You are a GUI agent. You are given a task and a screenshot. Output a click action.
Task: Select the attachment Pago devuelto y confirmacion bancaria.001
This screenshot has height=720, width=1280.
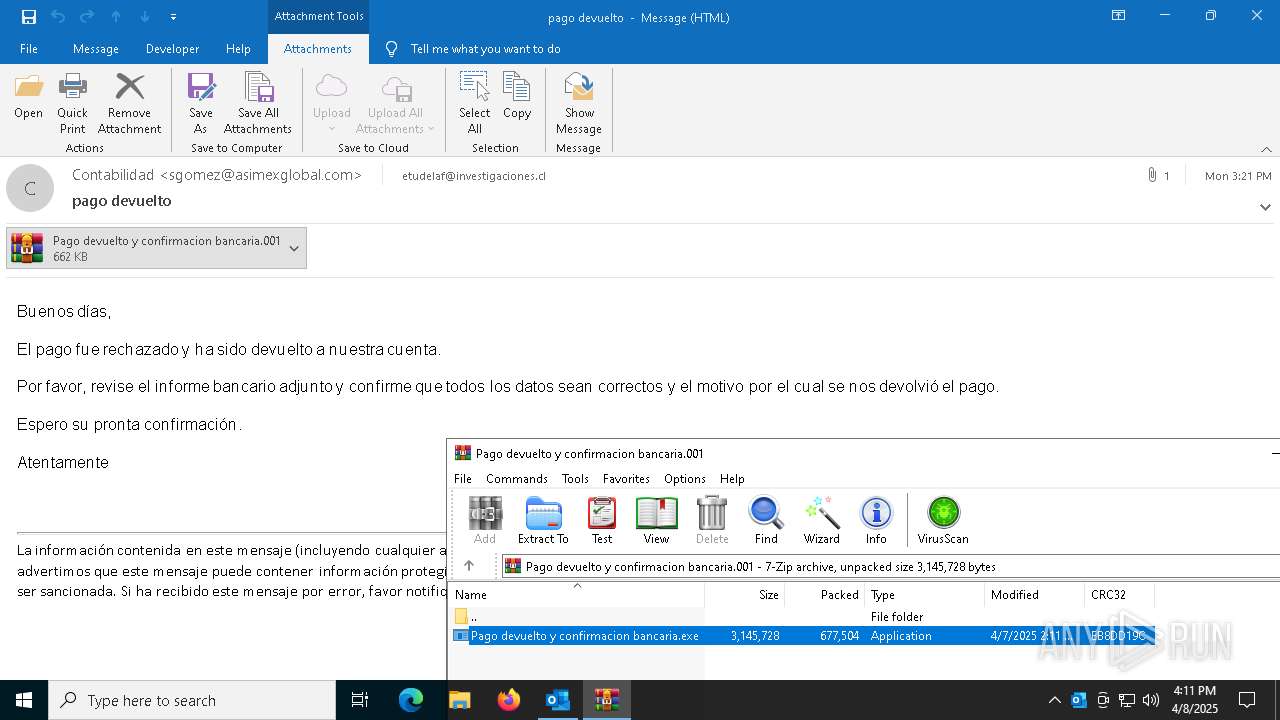156,248
